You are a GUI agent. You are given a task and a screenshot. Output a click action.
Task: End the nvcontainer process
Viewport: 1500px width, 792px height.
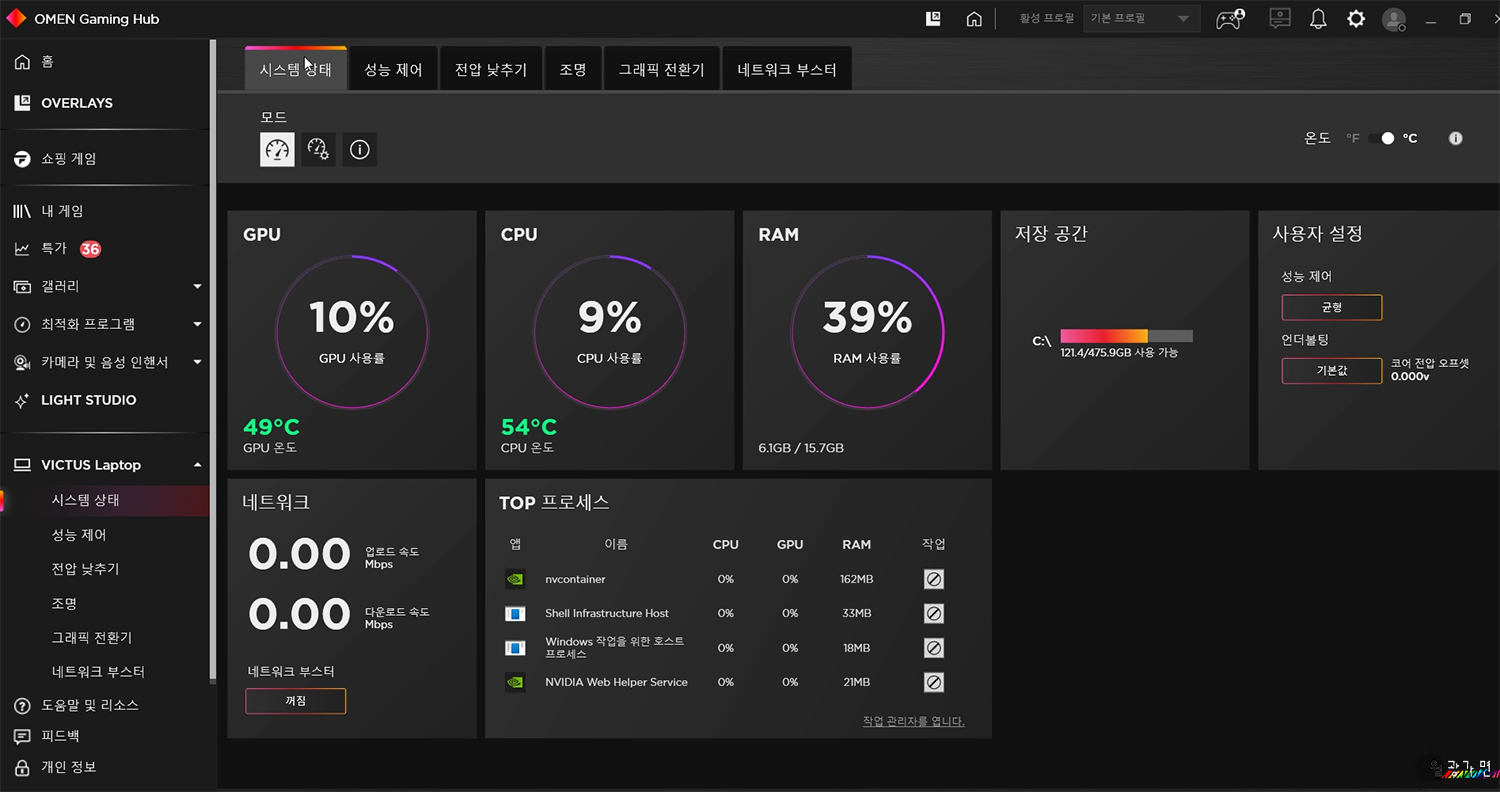933,579
